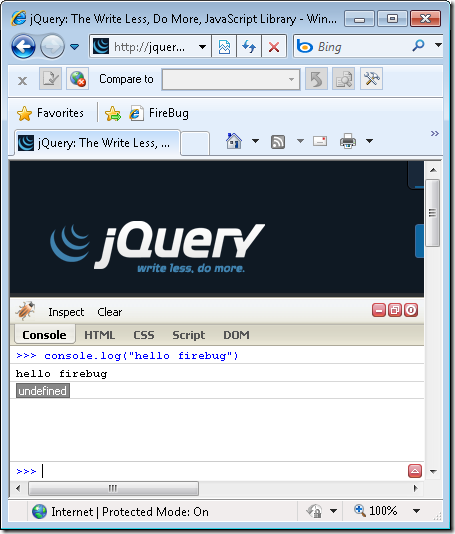Image resolution: width=455 pixels, height=534 pixels.
Task: Switch to the CSS tab
Action: 144,335
